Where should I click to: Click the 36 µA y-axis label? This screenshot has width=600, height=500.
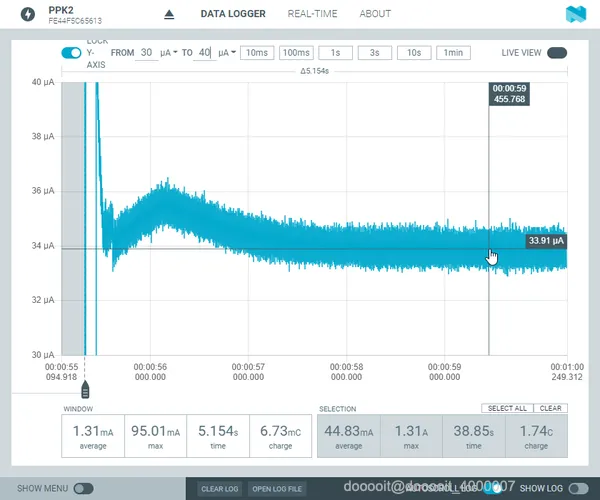[x=43, y=191]
